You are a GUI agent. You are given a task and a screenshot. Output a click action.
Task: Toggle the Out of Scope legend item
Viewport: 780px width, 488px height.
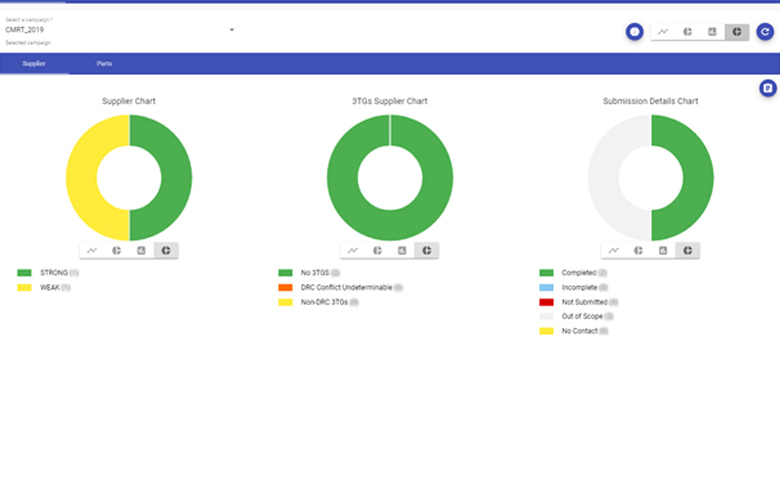point(580,316)
